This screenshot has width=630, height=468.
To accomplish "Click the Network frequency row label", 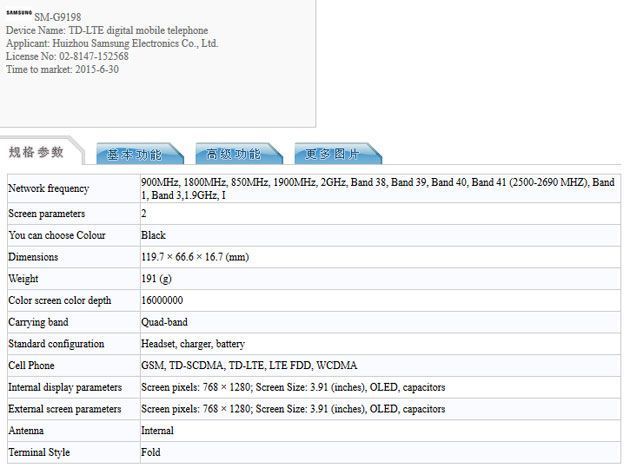I will point(48,188).
